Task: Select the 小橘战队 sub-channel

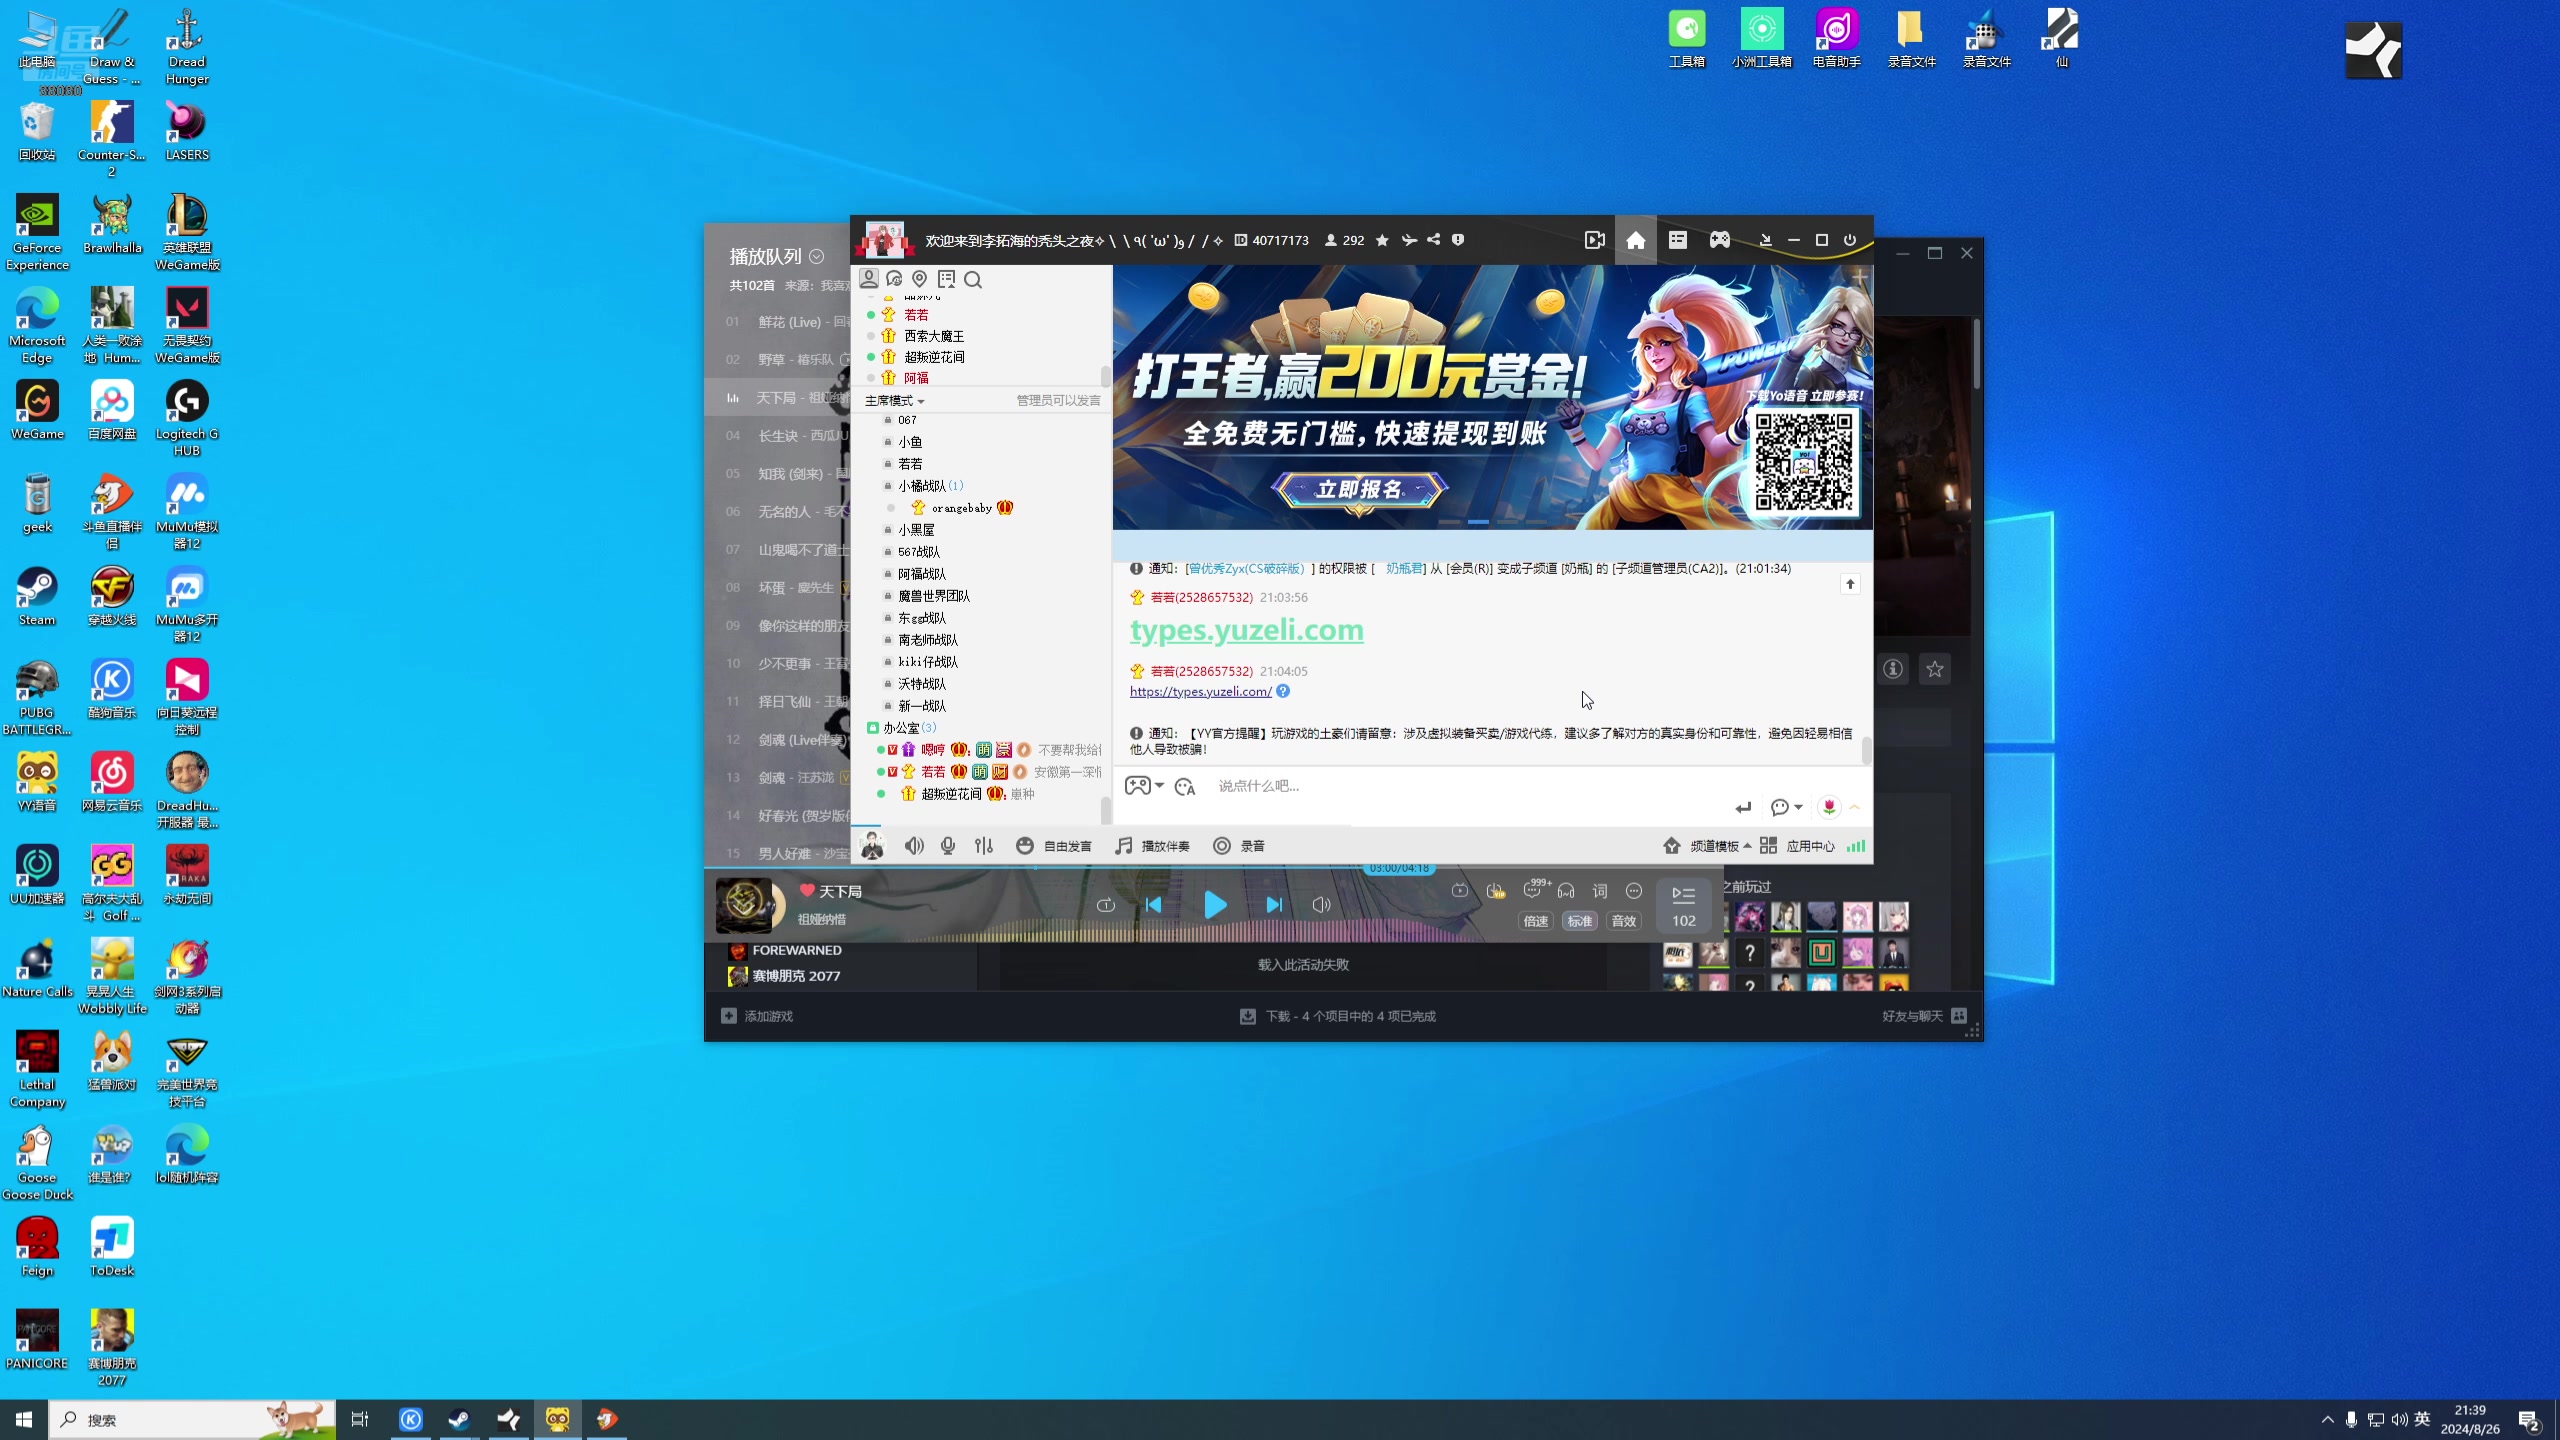Action: tap(921, 486)
